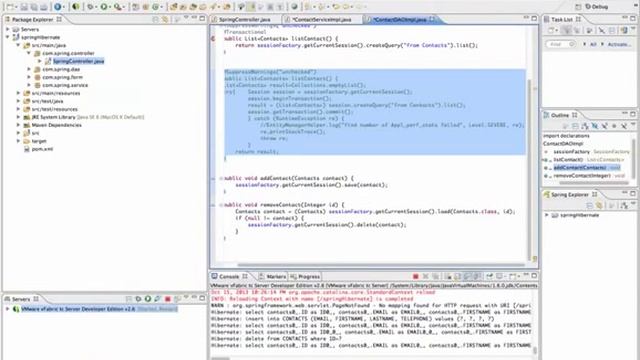Screen dimensions: 640x360
Task: Switch to the ContactServiceImpl.java editor tab
Action: coord(322,19)
